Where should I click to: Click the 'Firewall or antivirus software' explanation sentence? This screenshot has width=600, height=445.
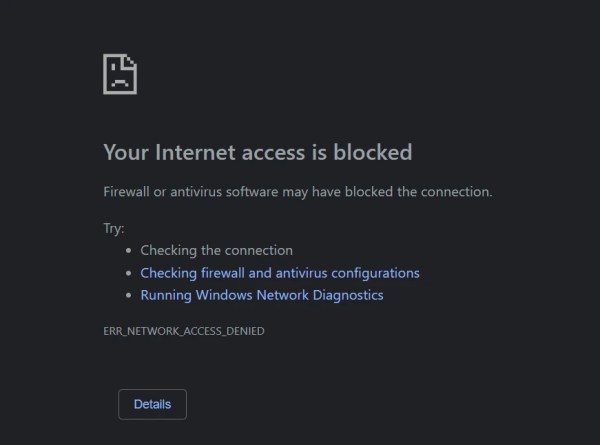[x=298, y=191]
